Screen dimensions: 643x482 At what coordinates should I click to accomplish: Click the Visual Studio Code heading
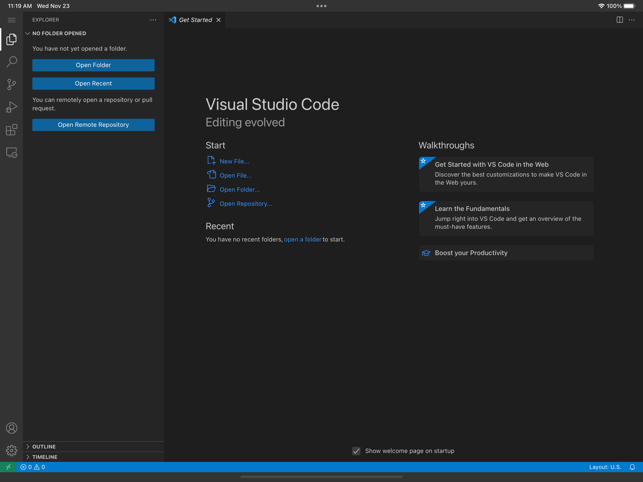(272, 104)
